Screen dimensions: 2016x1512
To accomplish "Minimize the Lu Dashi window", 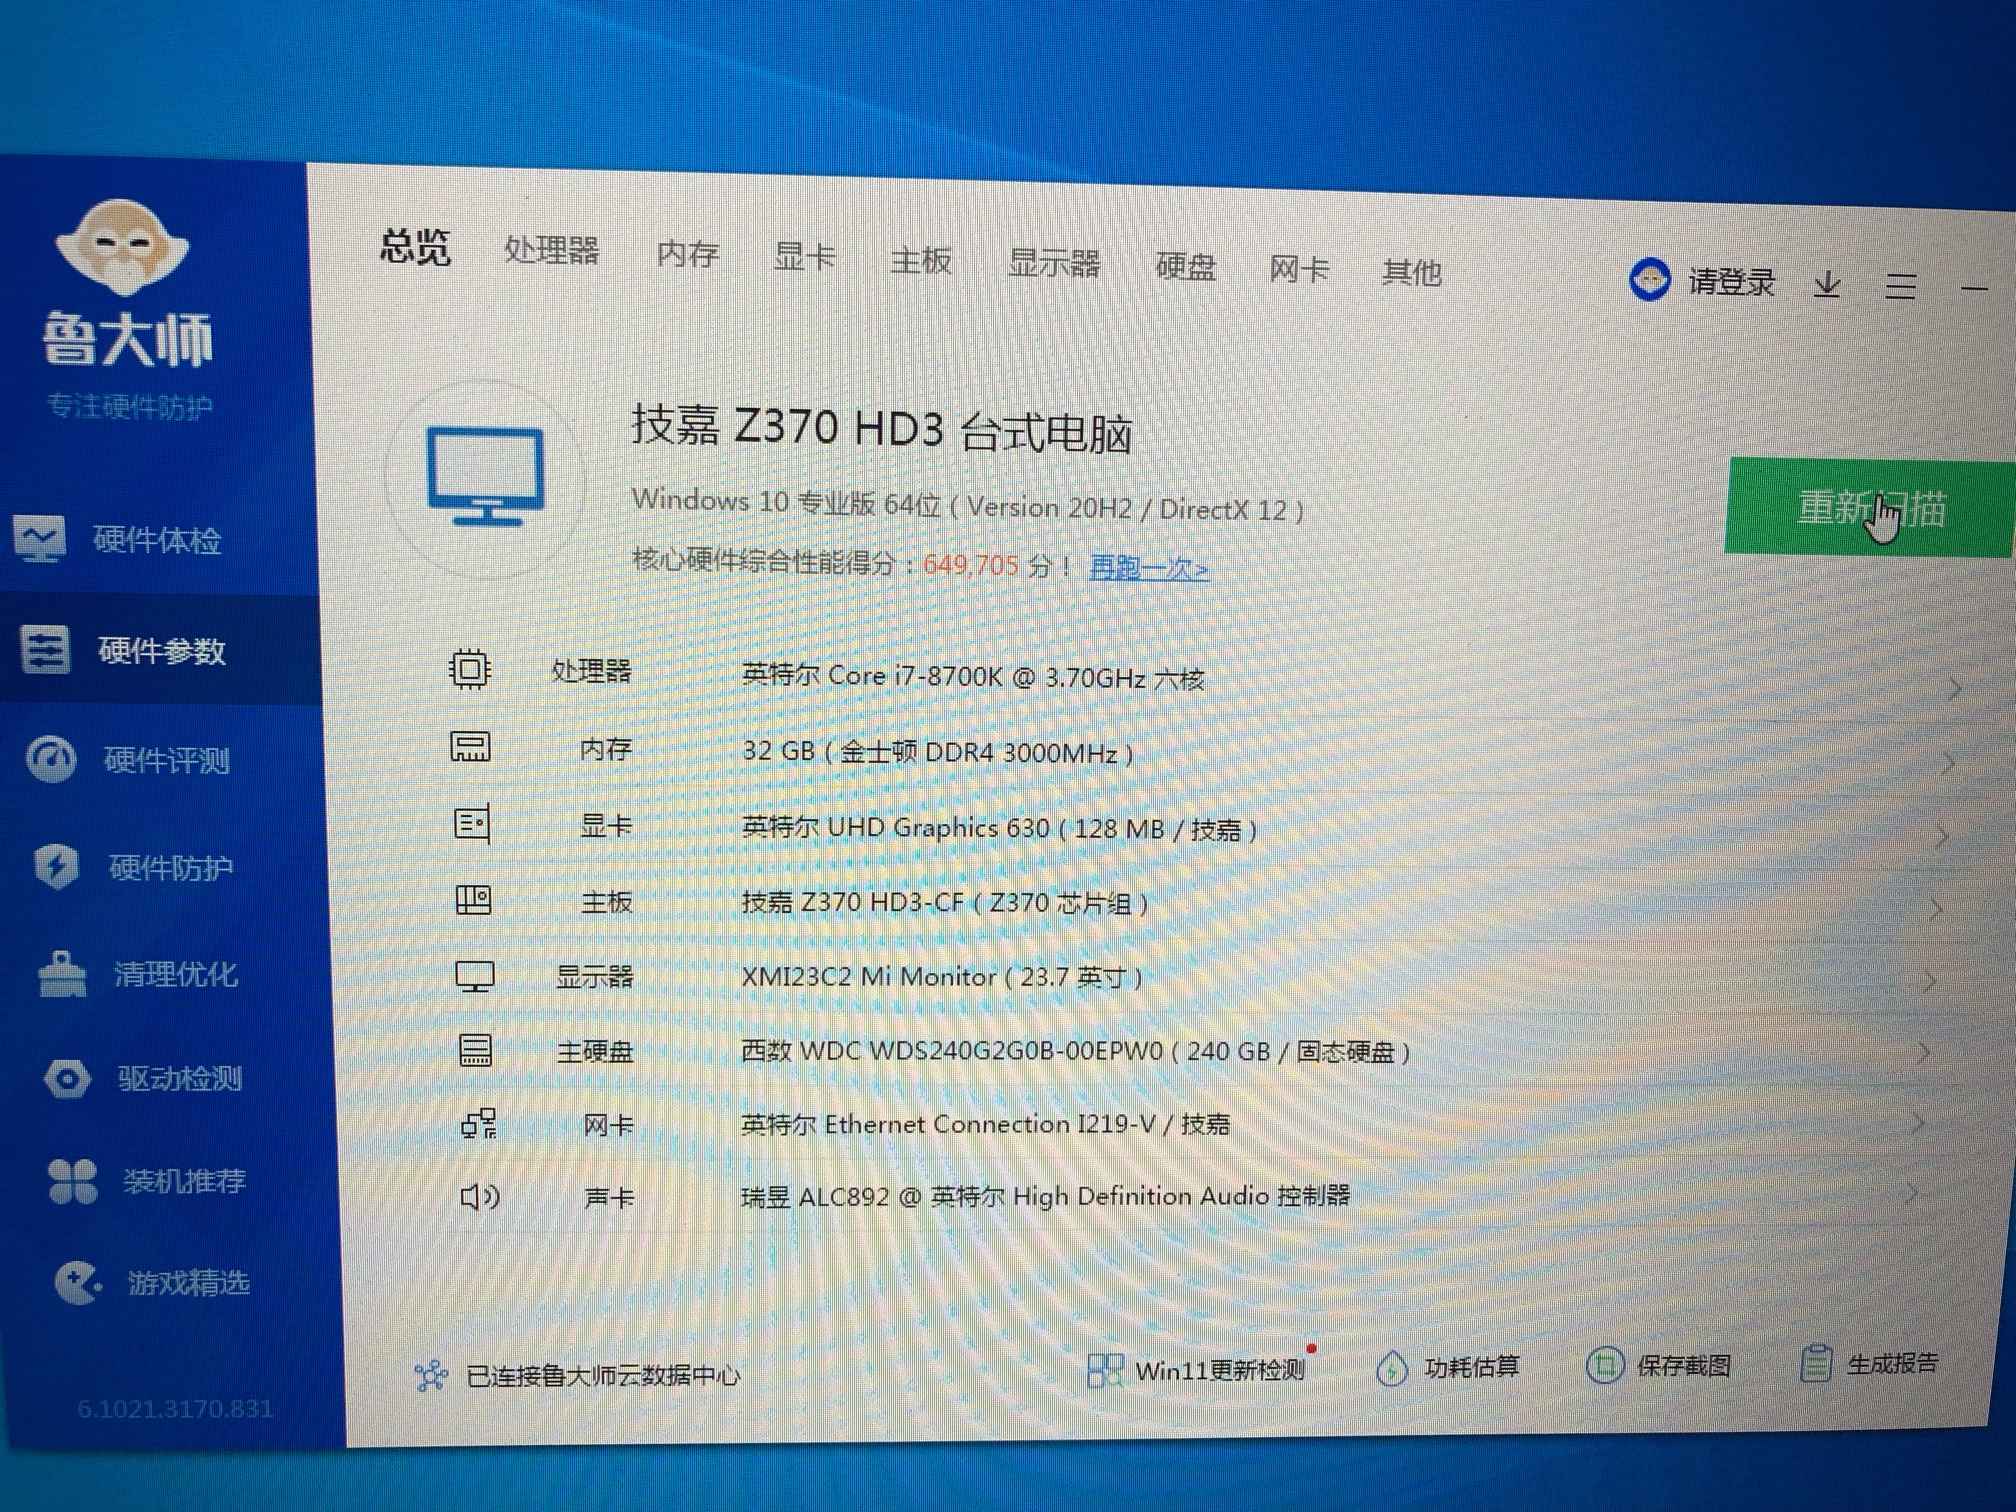I will click(x=1973, y=289).
